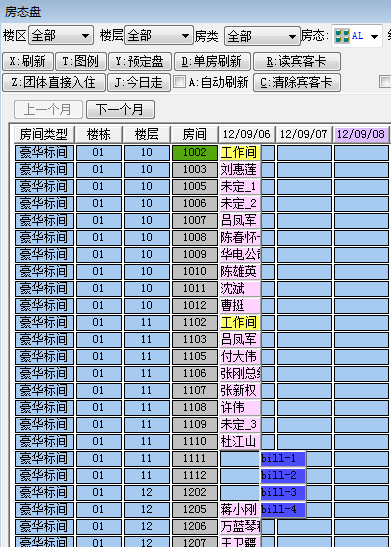Select green room cell 1002
391x547 pixels.
(195, 152)
